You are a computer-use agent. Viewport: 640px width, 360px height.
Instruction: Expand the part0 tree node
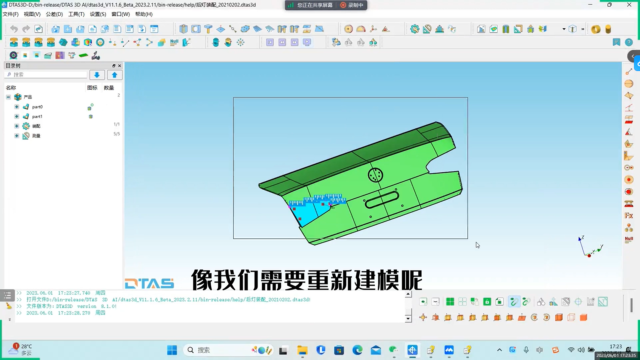point(17,107)
